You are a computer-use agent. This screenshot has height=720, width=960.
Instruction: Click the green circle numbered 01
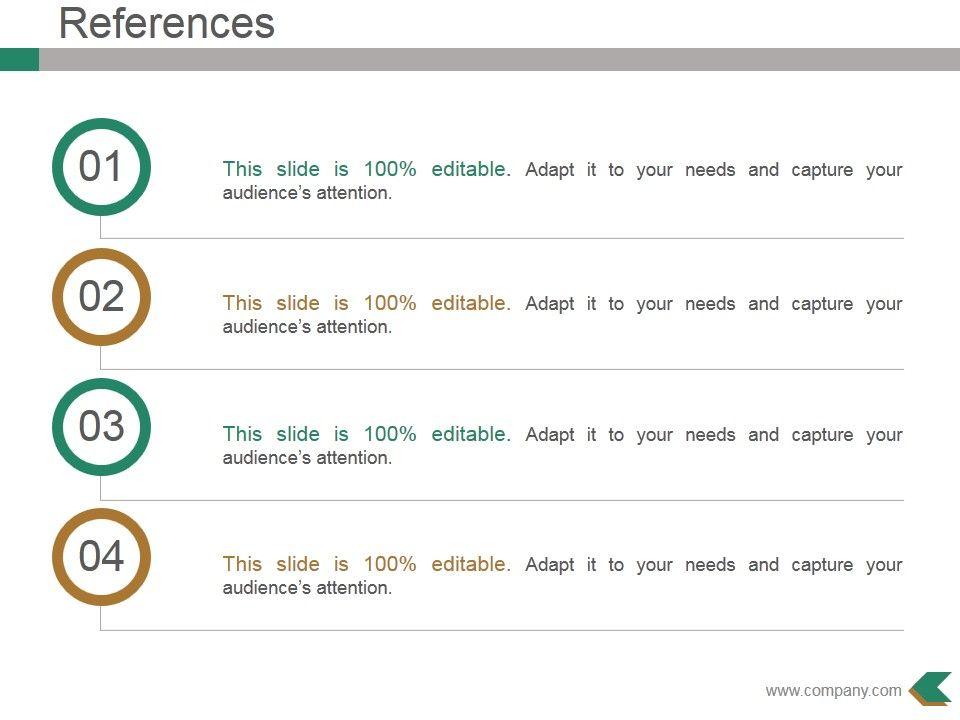(x=100, y=167)
